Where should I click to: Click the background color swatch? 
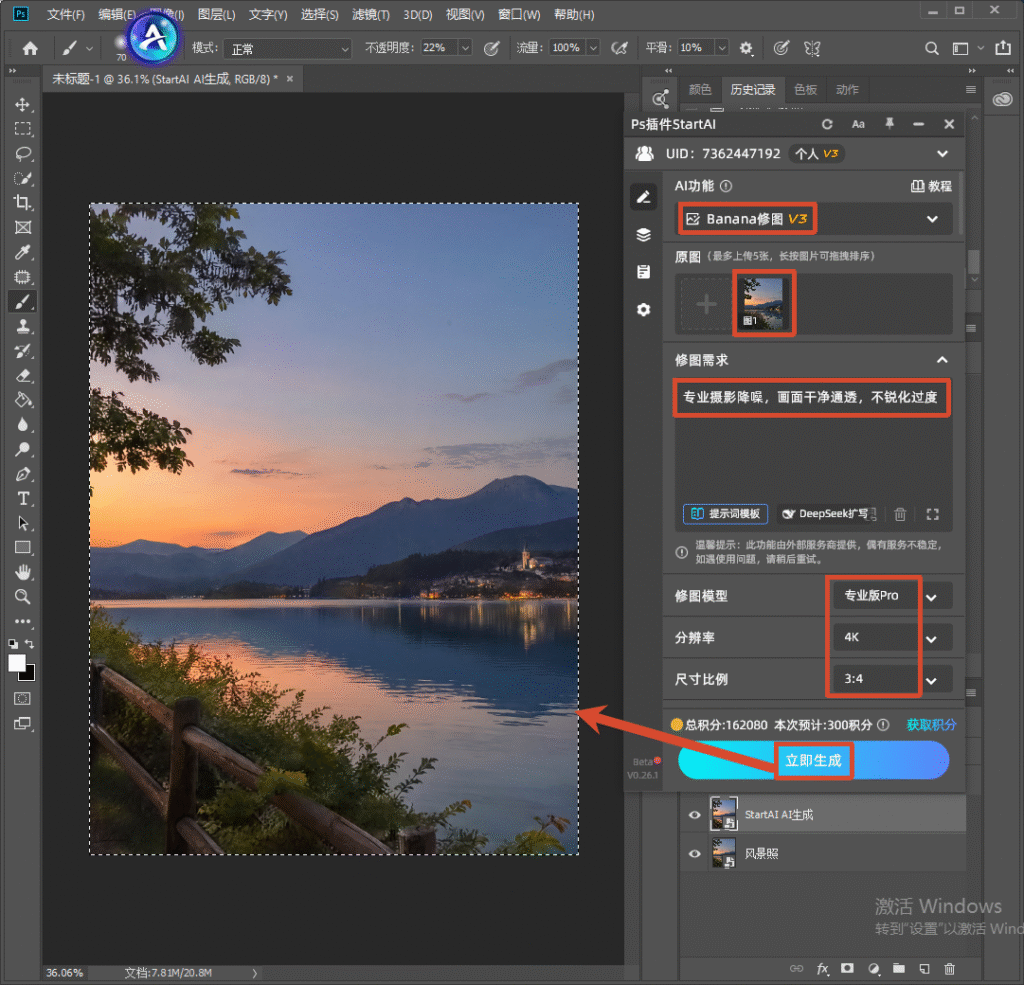29,673
